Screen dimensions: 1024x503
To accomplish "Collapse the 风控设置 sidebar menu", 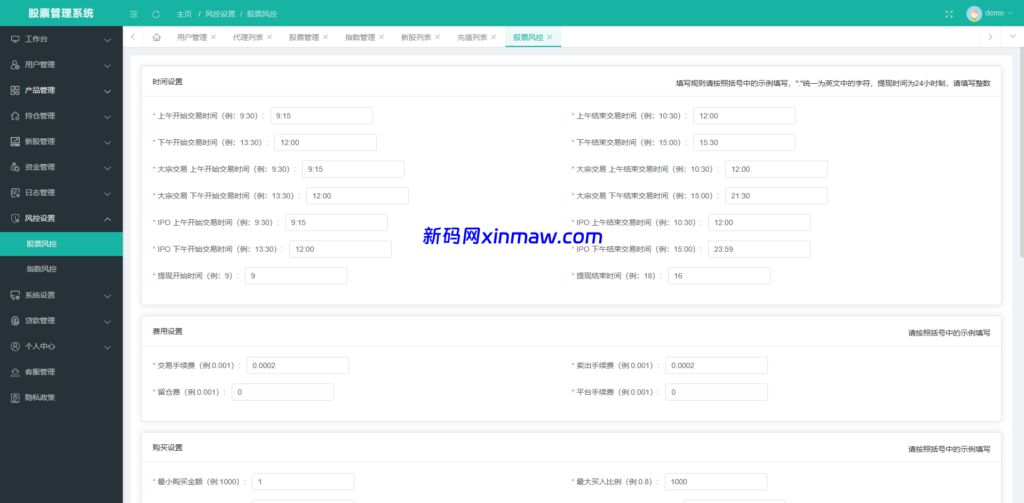I will pos(60,218).
